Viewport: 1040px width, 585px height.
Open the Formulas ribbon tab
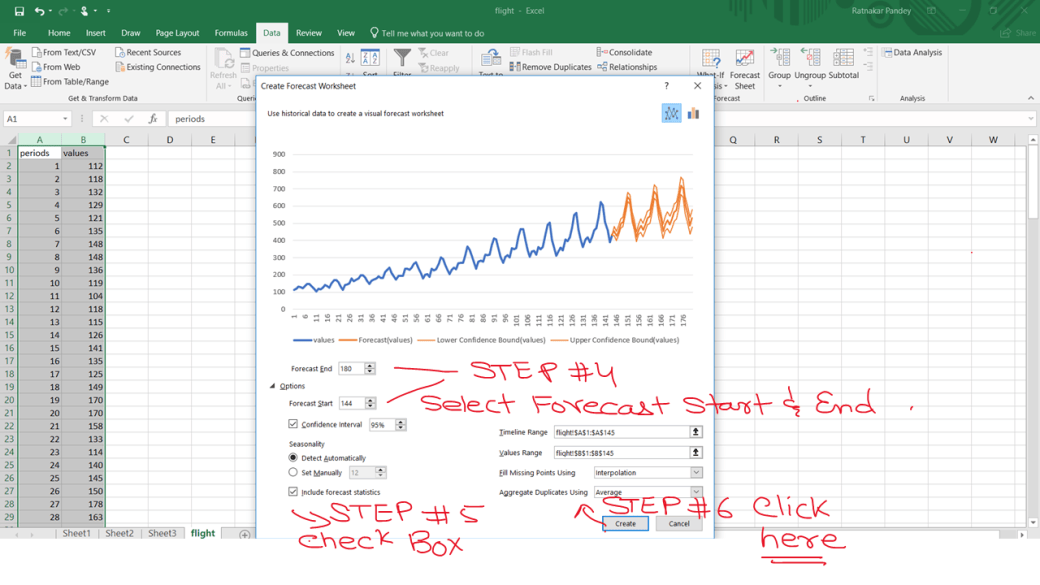tap(231, 33)
